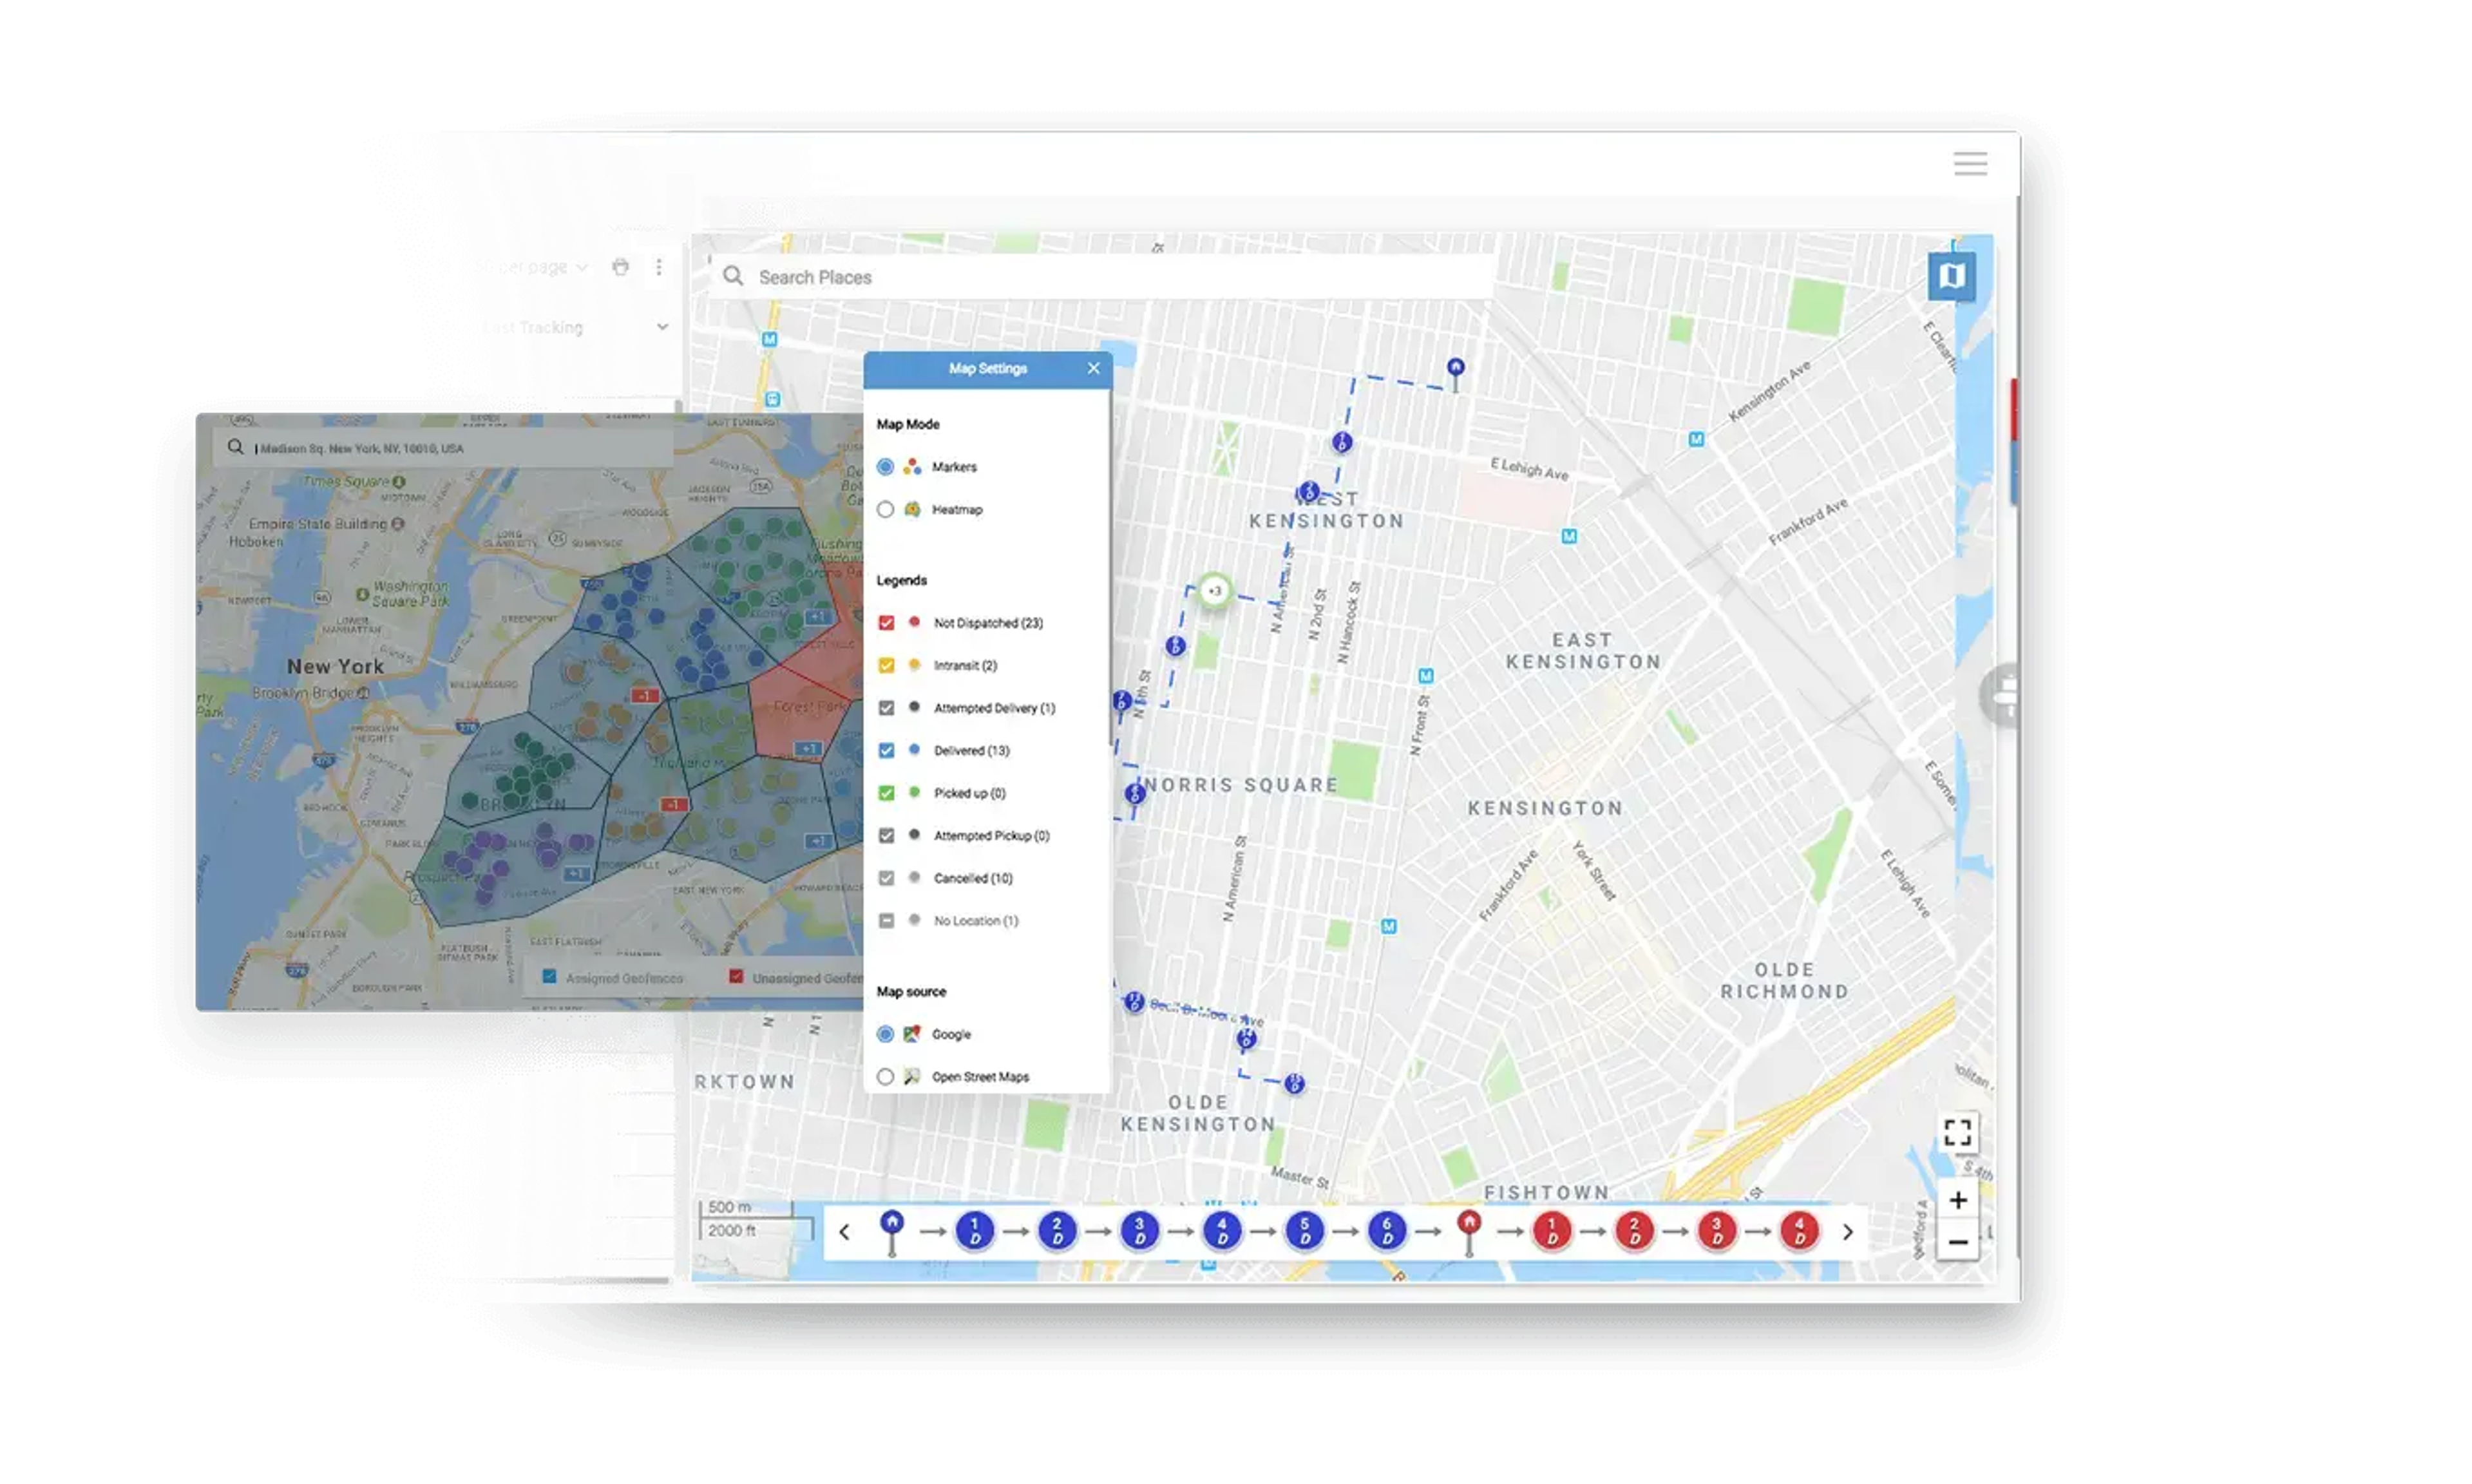The width and height of the screenshot is (2472, 1484).
Task: Toggle the No Location (1) checkbox
Action: 886,920
